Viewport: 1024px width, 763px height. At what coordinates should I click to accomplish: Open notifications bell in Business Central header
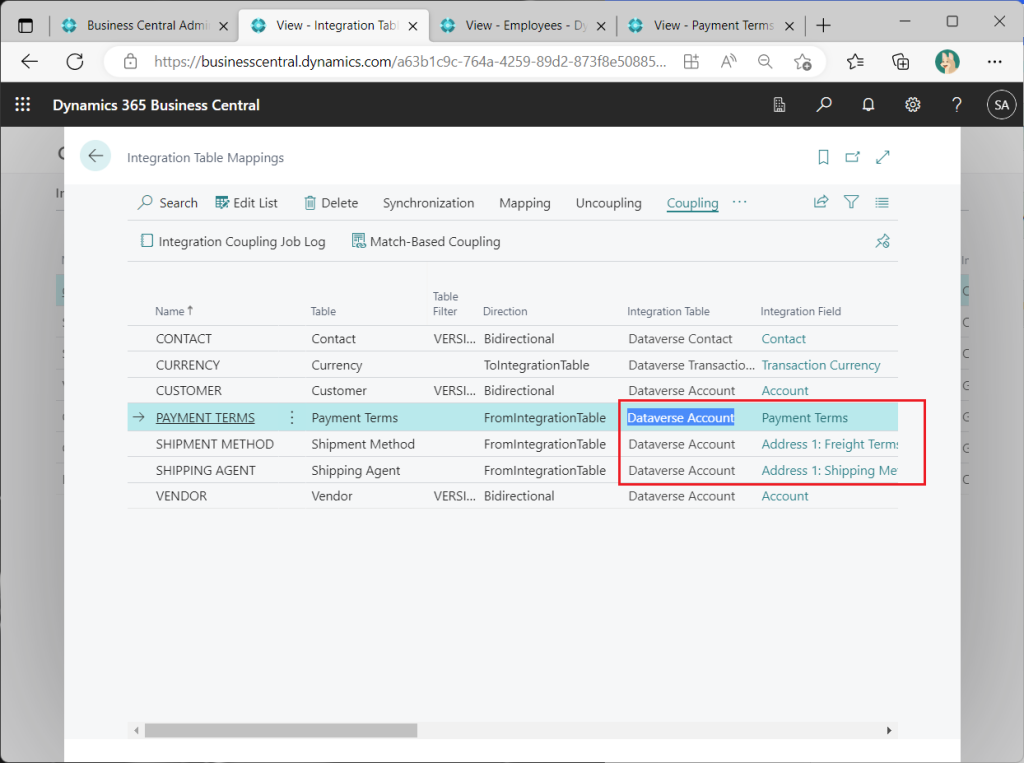tap(868, 105)
